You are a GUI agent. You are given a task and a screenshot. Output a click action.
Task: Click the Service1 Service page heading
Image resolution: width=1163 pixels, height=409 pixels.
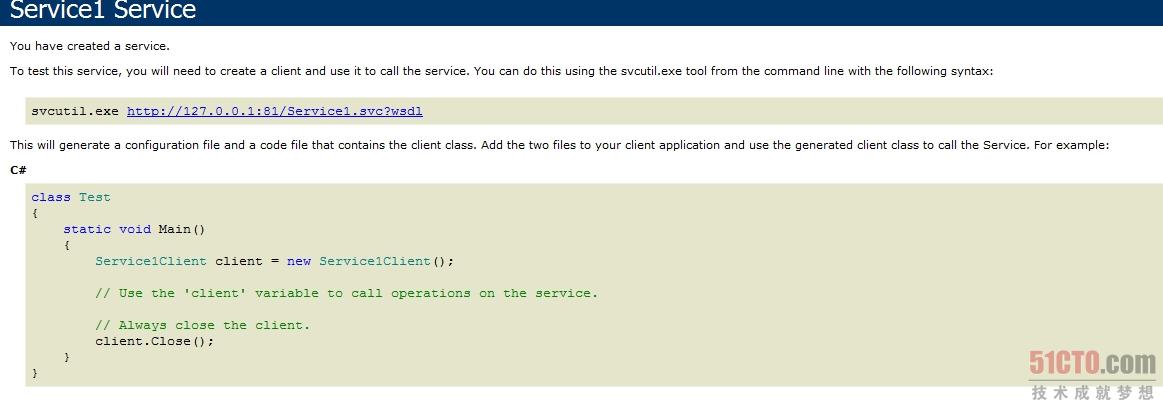pyautogui.click(x=103, y=10)
